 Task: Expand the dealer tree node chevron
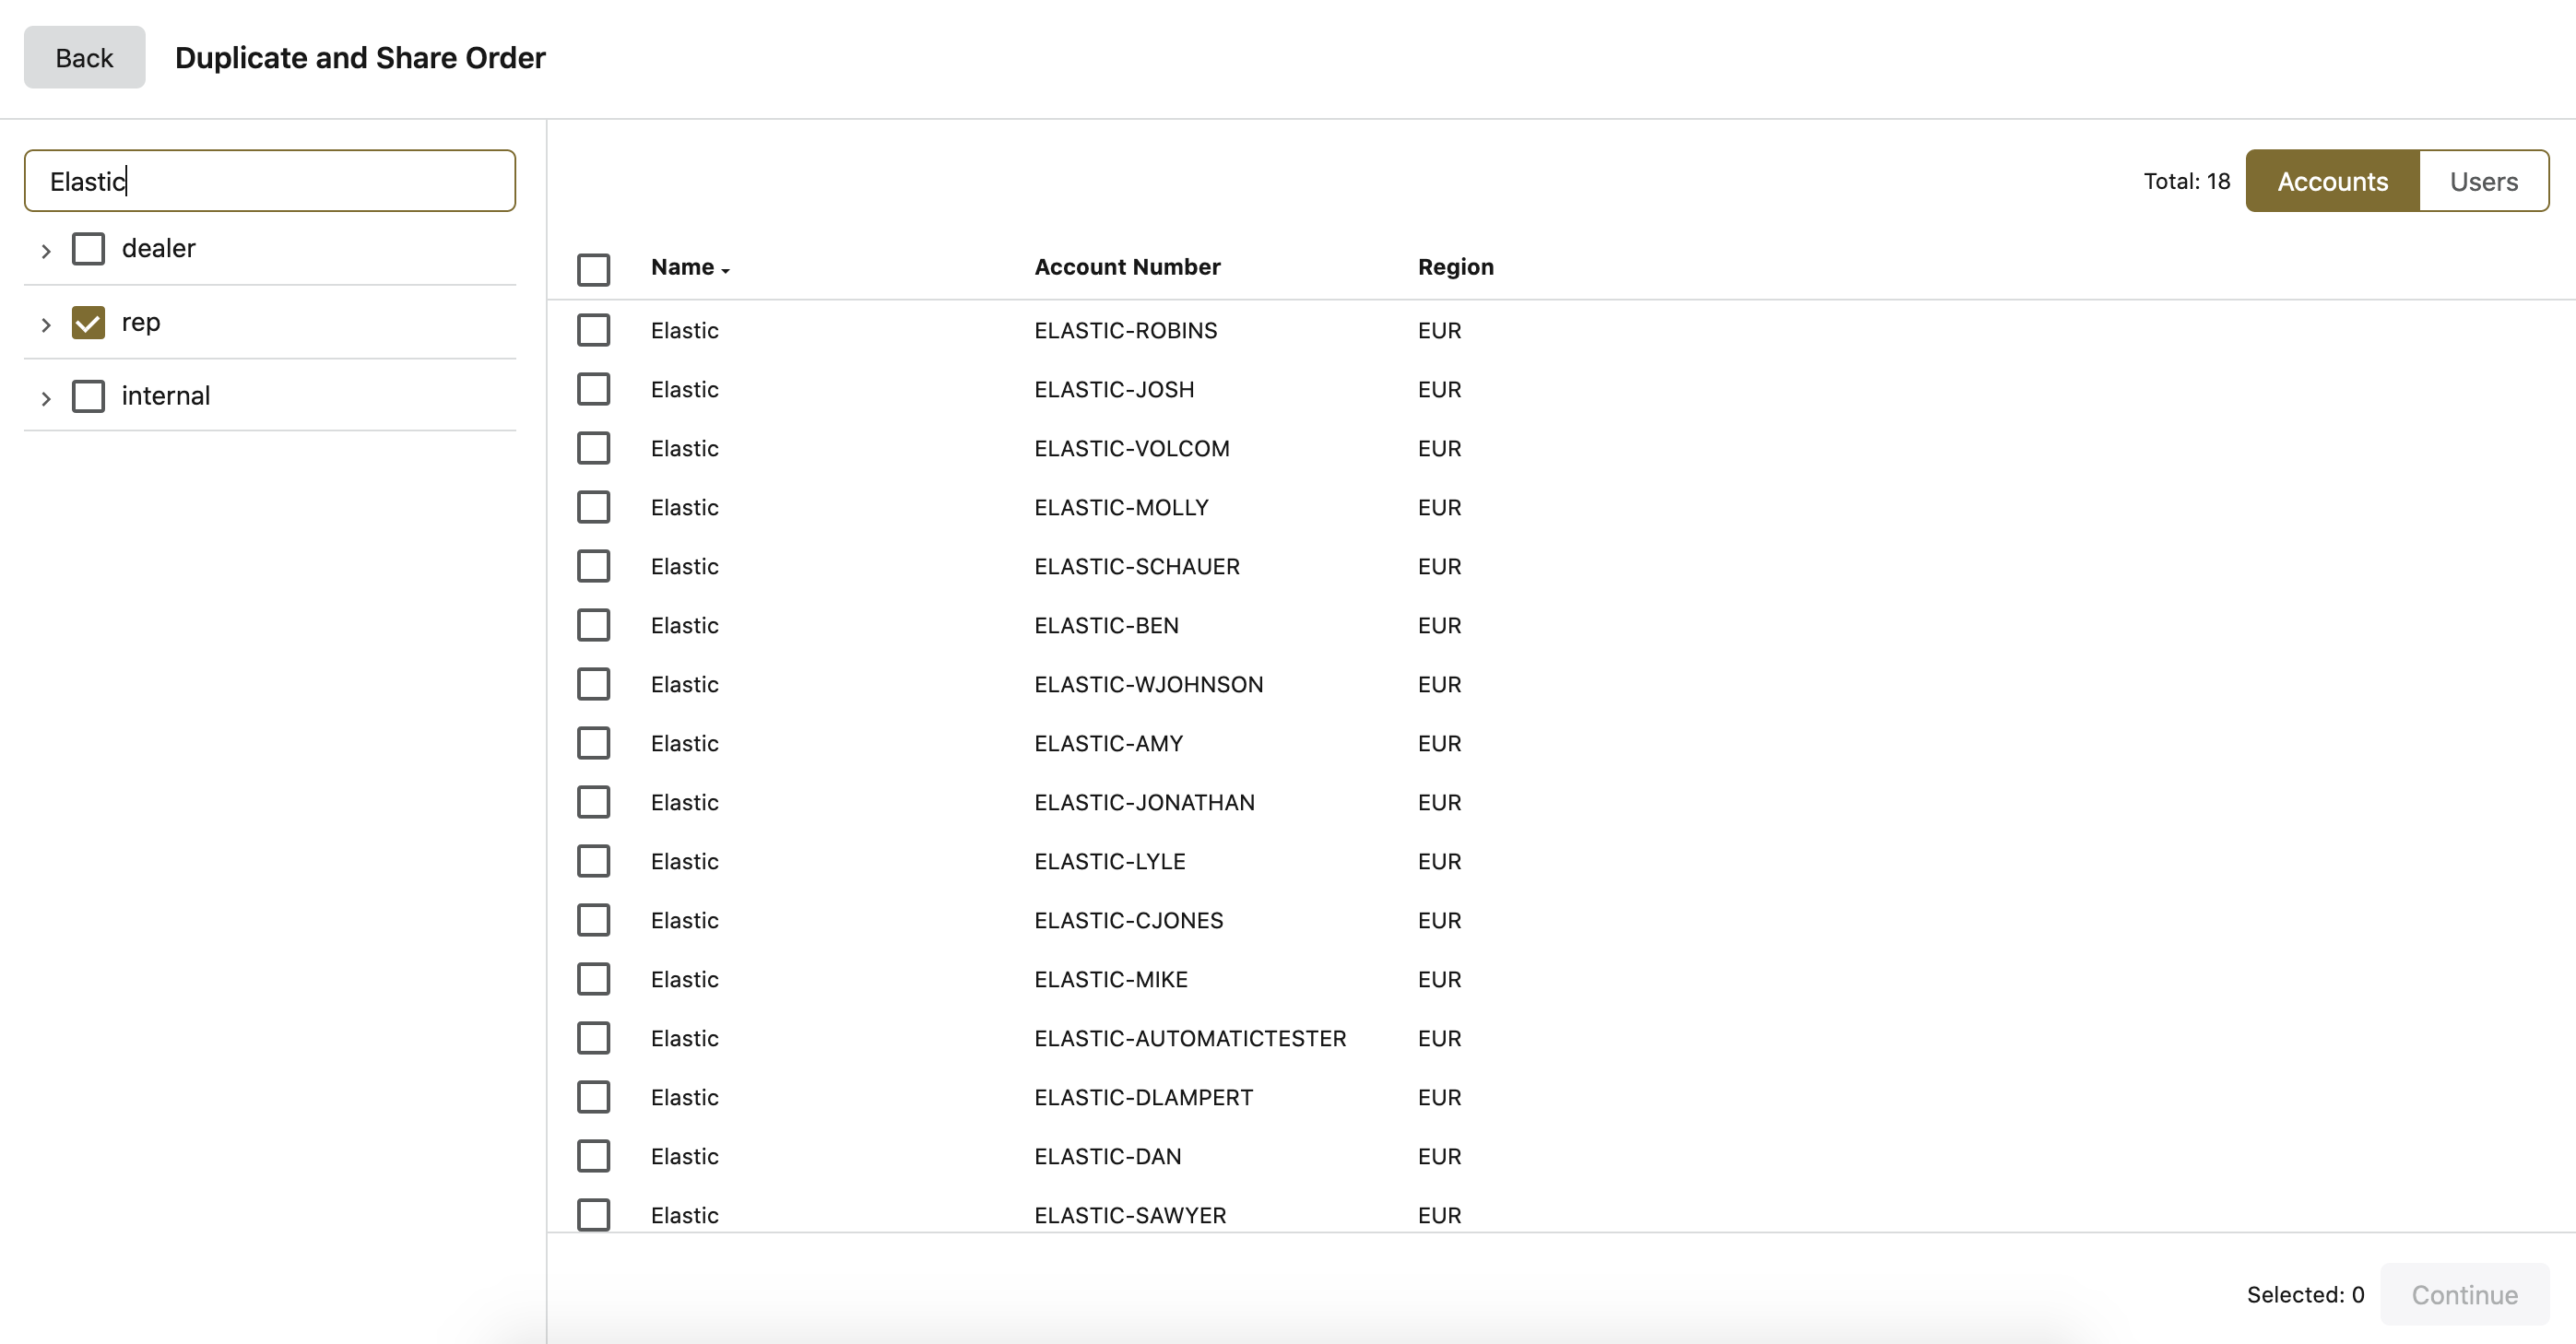pos(45,250)
